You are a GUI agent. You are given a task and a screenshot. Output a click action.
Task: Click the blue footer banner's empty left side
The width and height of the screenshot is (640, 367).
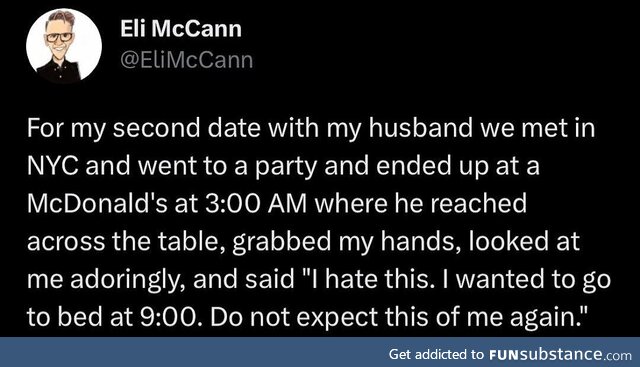184,352
